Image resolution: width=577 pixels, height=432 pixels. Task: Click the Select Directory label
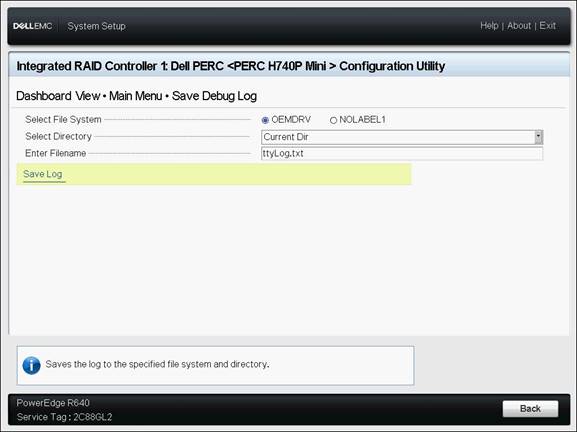[58, 136]
